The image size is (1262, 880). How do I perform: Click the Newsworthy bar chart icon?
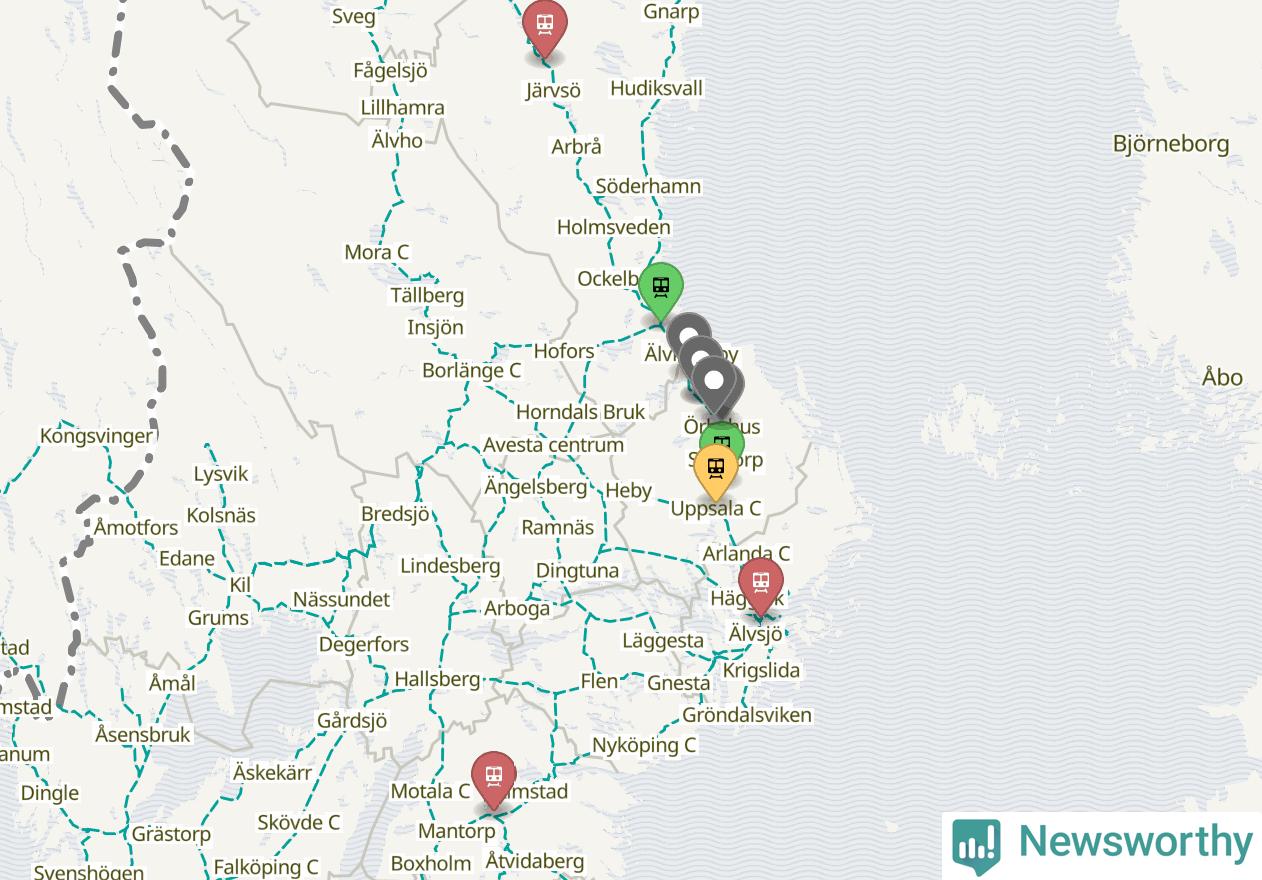coord(976,847)
